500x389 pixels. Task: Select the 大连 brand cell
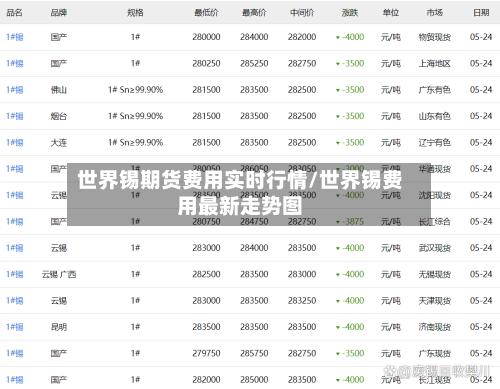click(59, 143)
